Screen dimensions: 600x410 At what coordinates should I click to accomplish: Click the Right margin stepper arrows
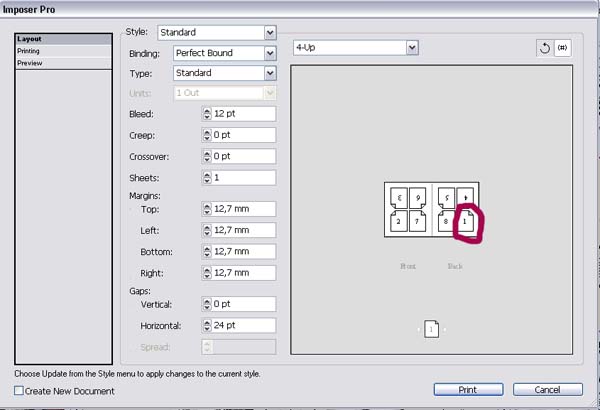pyautogui.click(x=207, y=273)
